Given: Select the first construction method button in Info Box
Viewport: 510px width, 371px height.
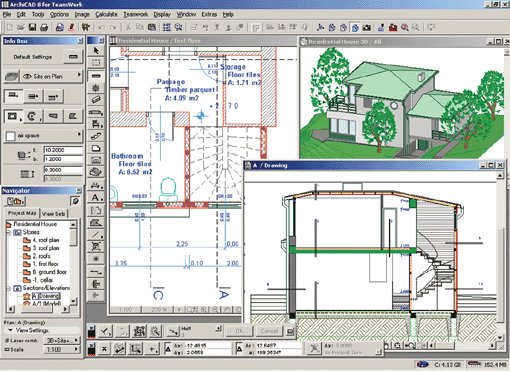Looking at the screenshot, I should (x=13, y=96).
